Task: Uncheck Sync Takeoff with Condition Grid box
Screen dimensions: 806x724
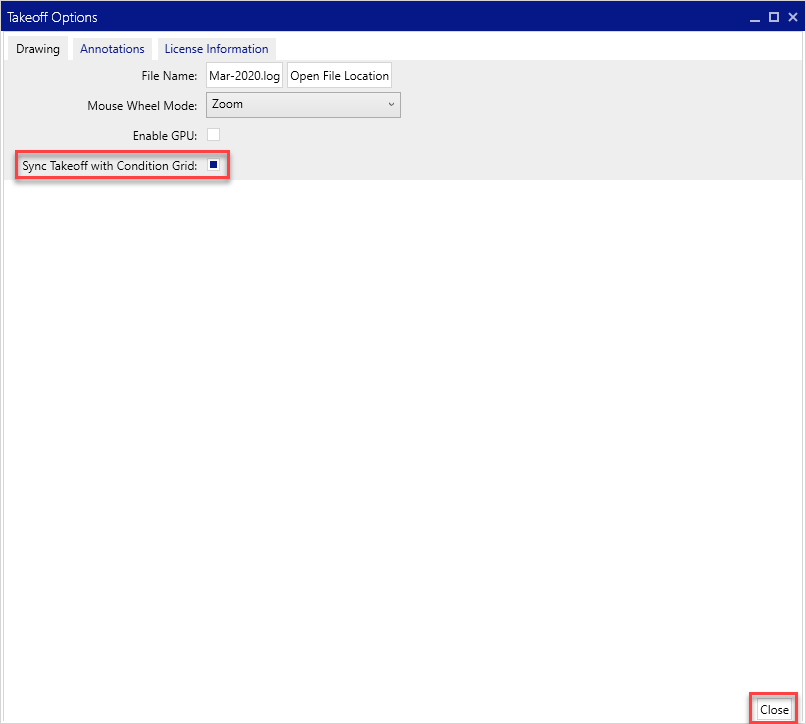Action: click(x=213, y=165)
